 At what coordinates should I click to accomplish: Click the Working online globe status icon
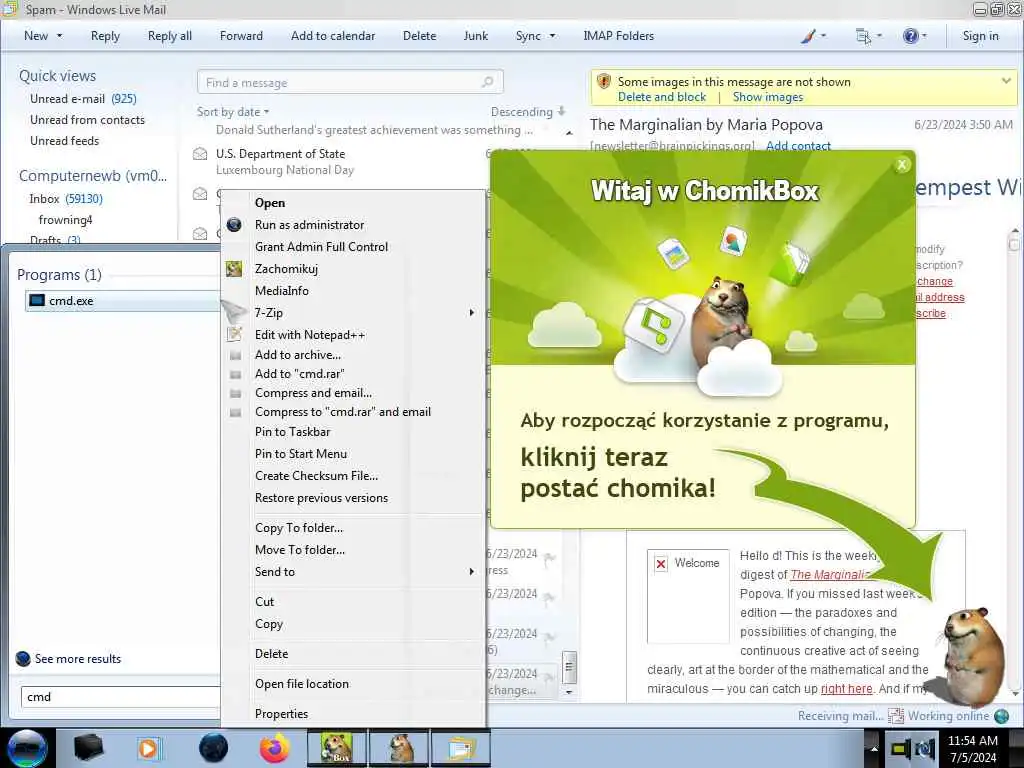point(1001,716)
